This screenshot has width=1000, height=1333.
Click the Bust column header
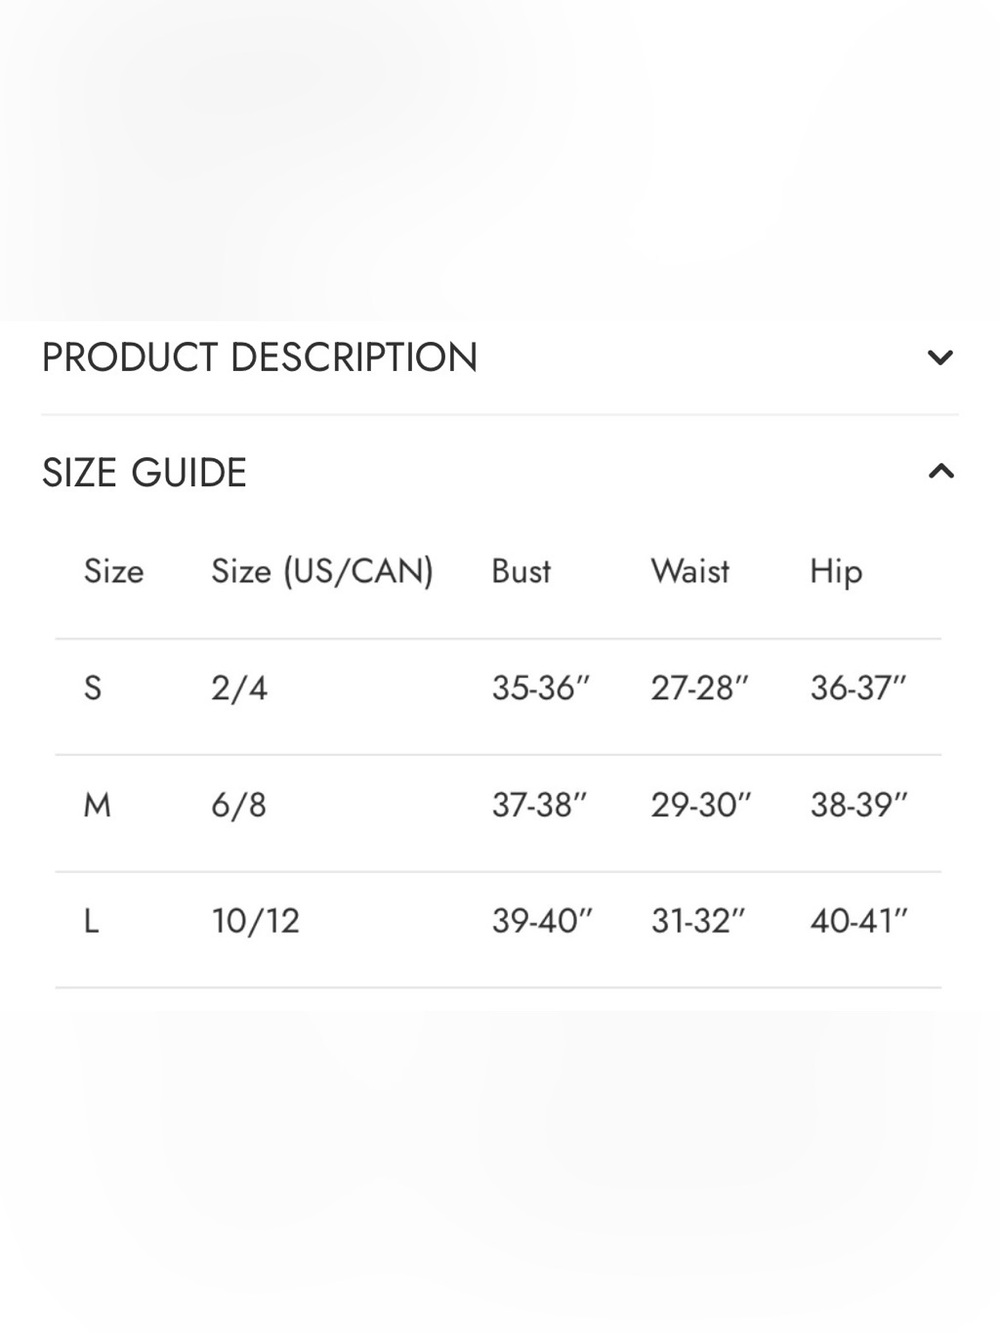(x=521, y=571)
